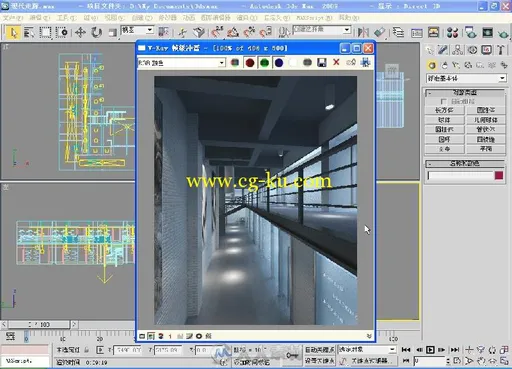Select the Cameras category icon
This screenshot has width=512, height=369.
tap(468, 65)
